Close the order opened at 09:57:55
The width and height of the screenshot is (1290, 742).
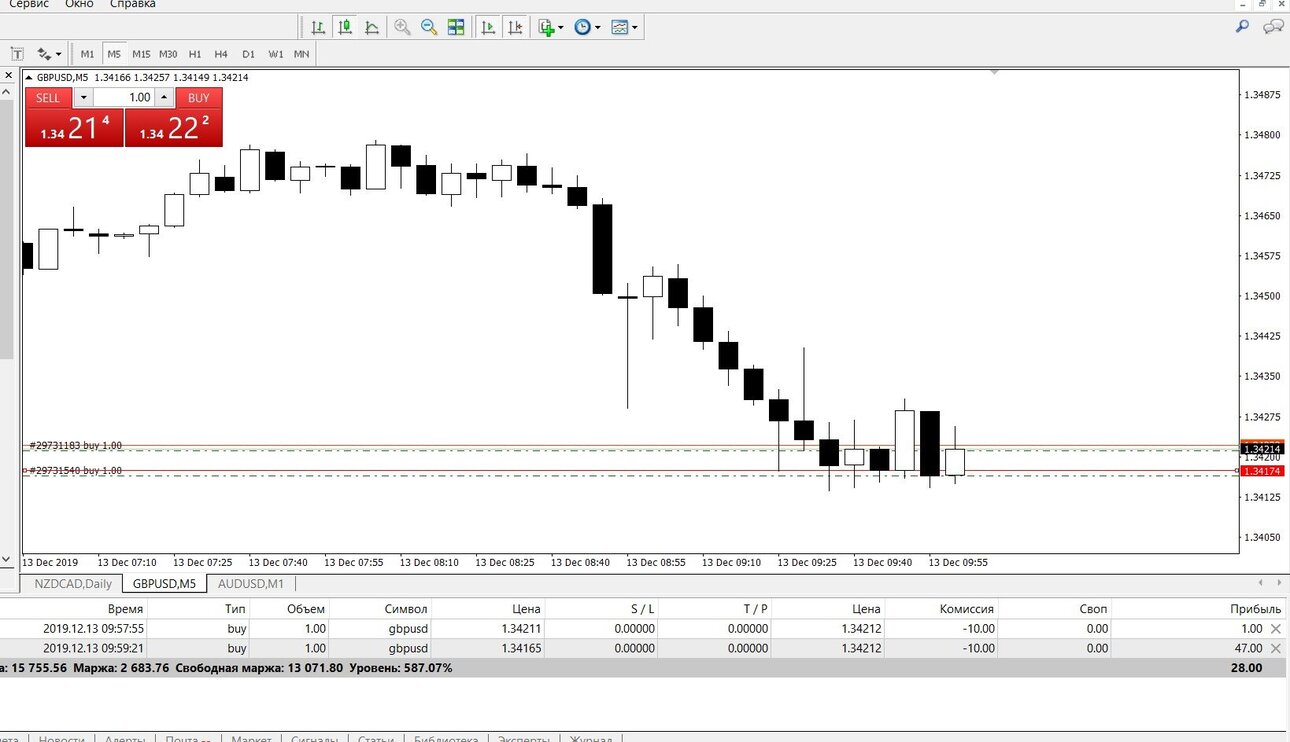pyautogui.click(x=1275, y=629)
